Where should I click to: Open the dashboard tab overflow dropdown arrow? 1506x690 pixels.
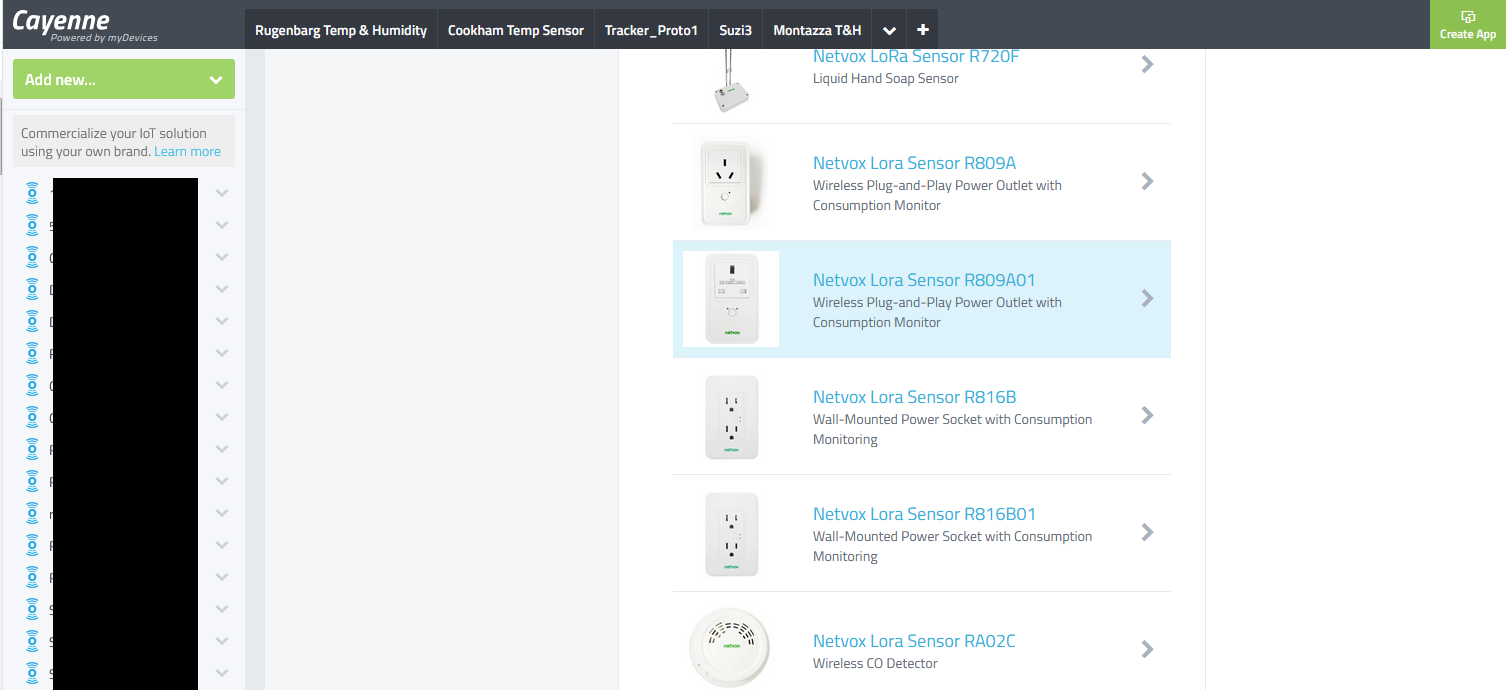(x=889, y=28)
